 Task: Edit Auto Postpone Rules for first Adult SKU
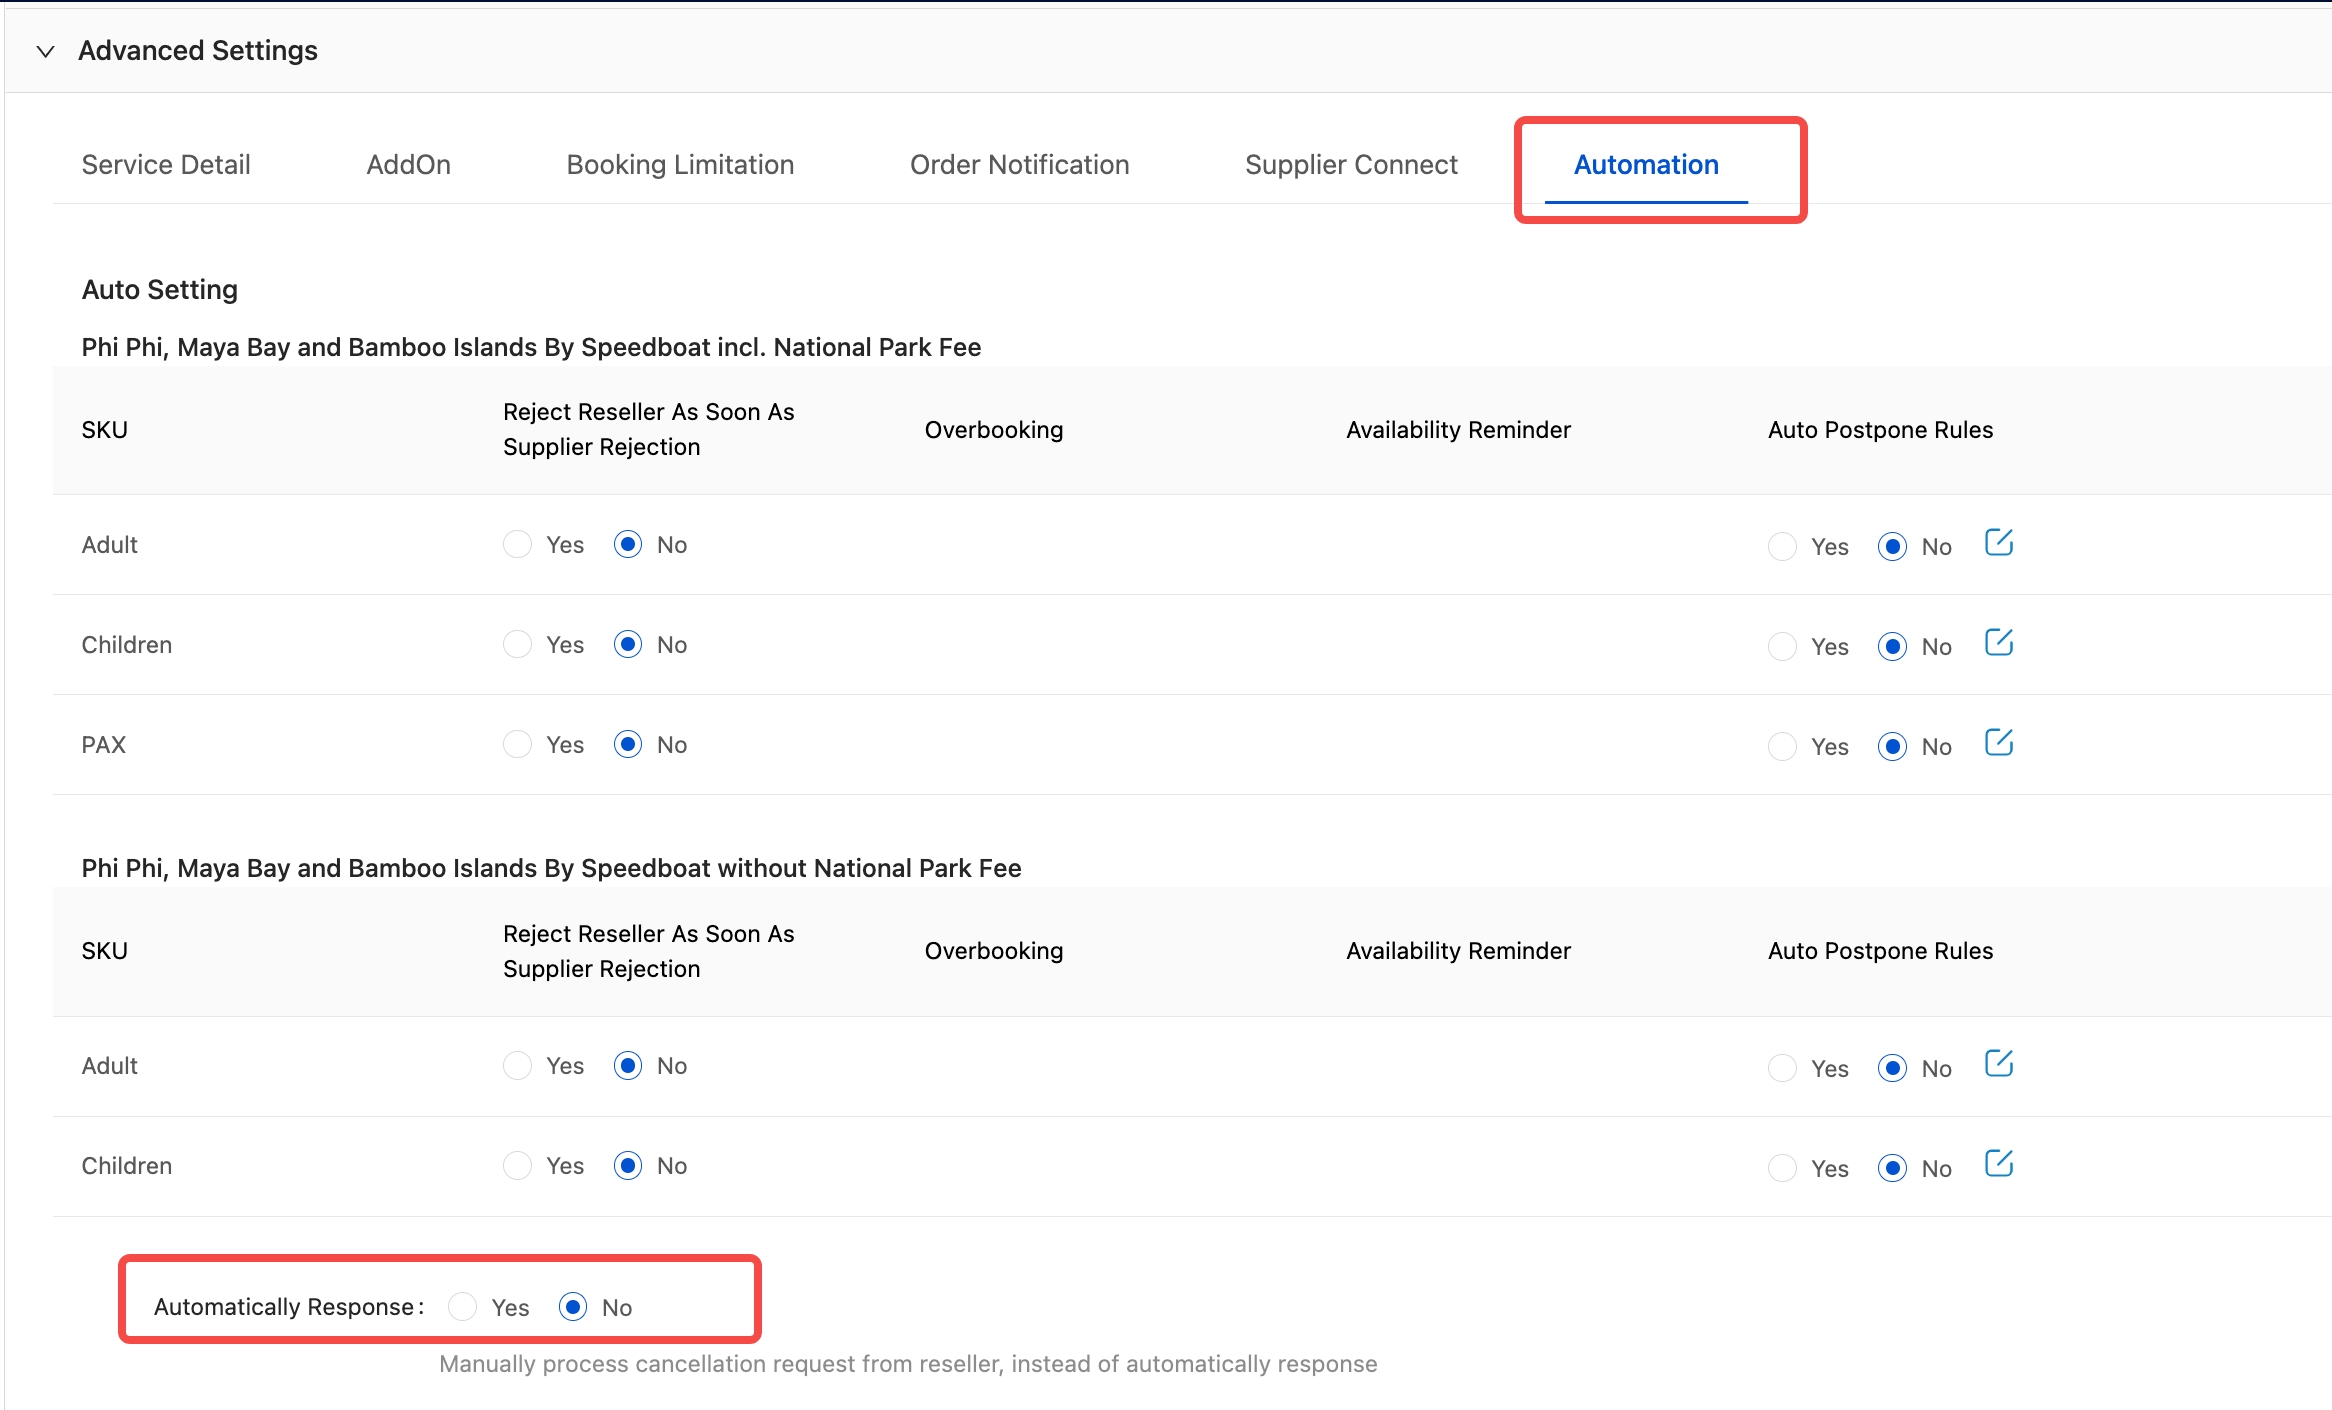[x=1998, y=543]
